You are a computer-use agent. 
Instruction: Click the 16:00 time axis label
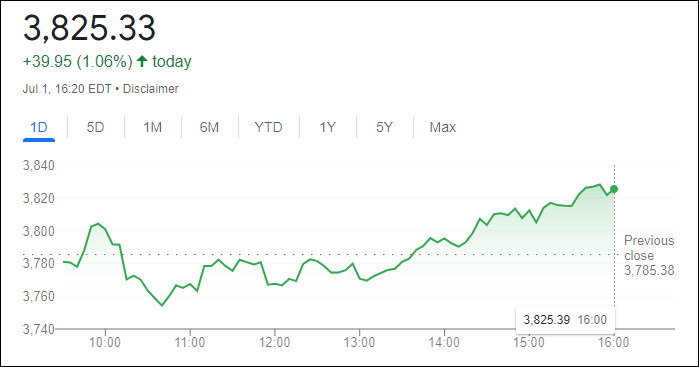(613, 342)
